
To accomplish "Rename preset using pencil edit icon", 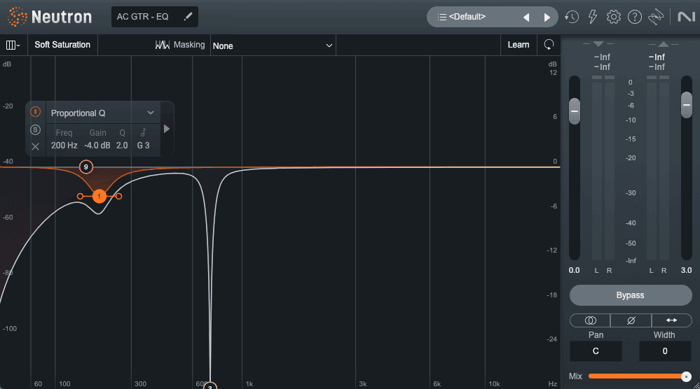I will [x=188, y=17].
